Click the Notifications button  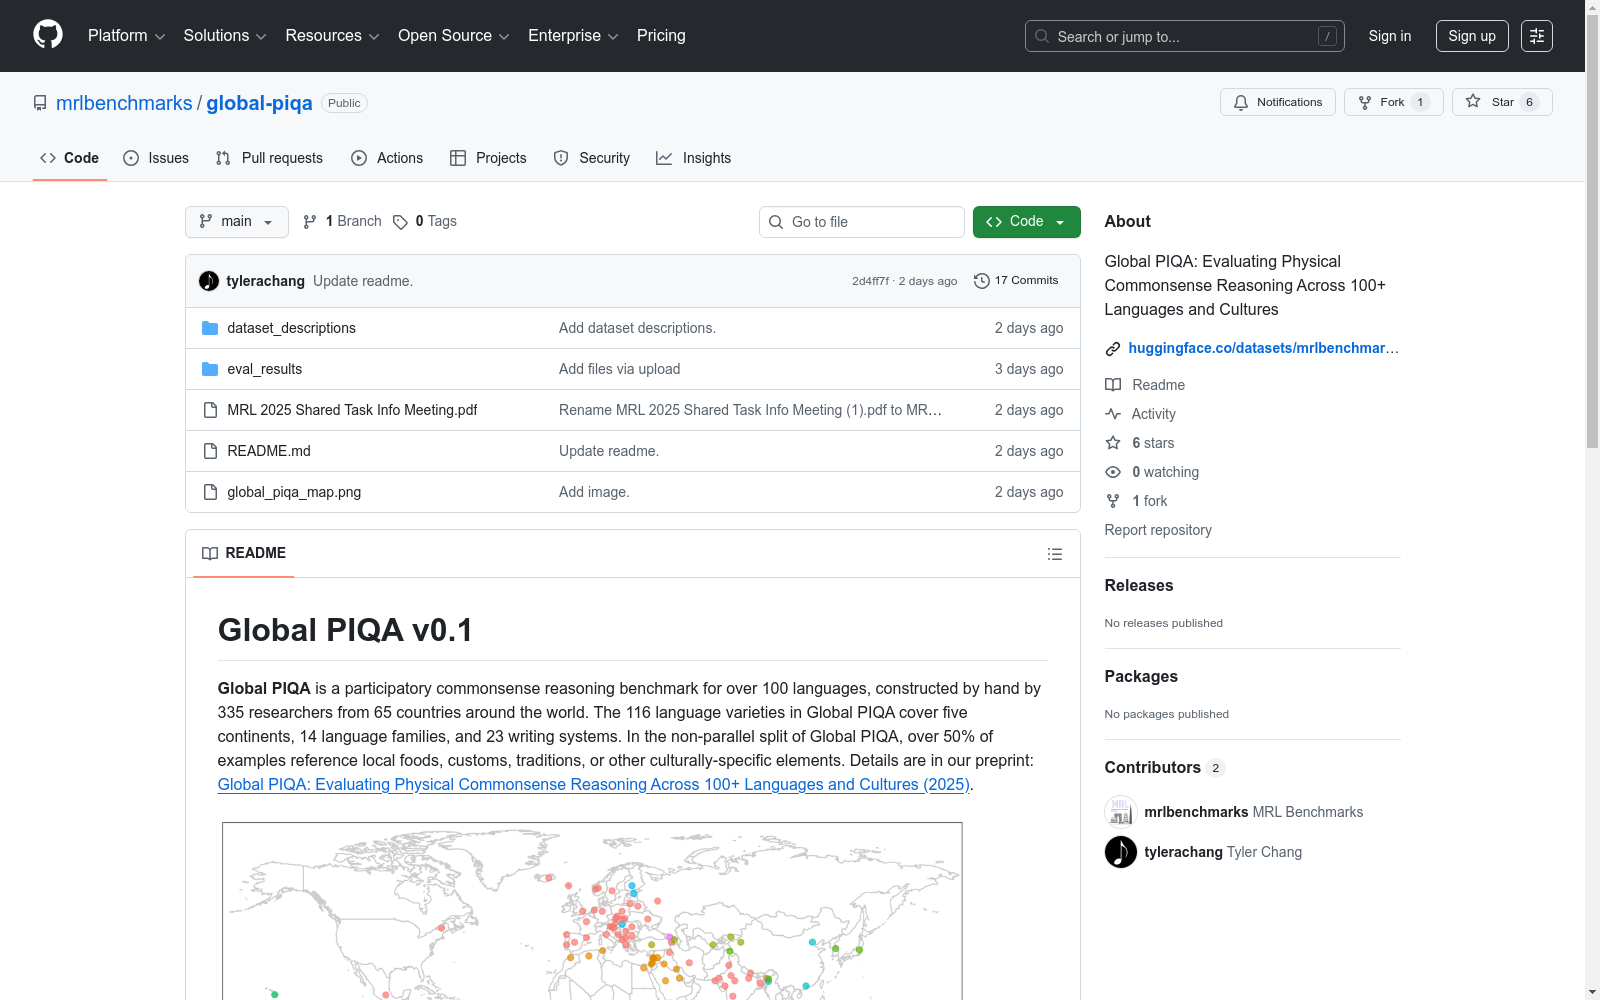[x=1278, y=102]
